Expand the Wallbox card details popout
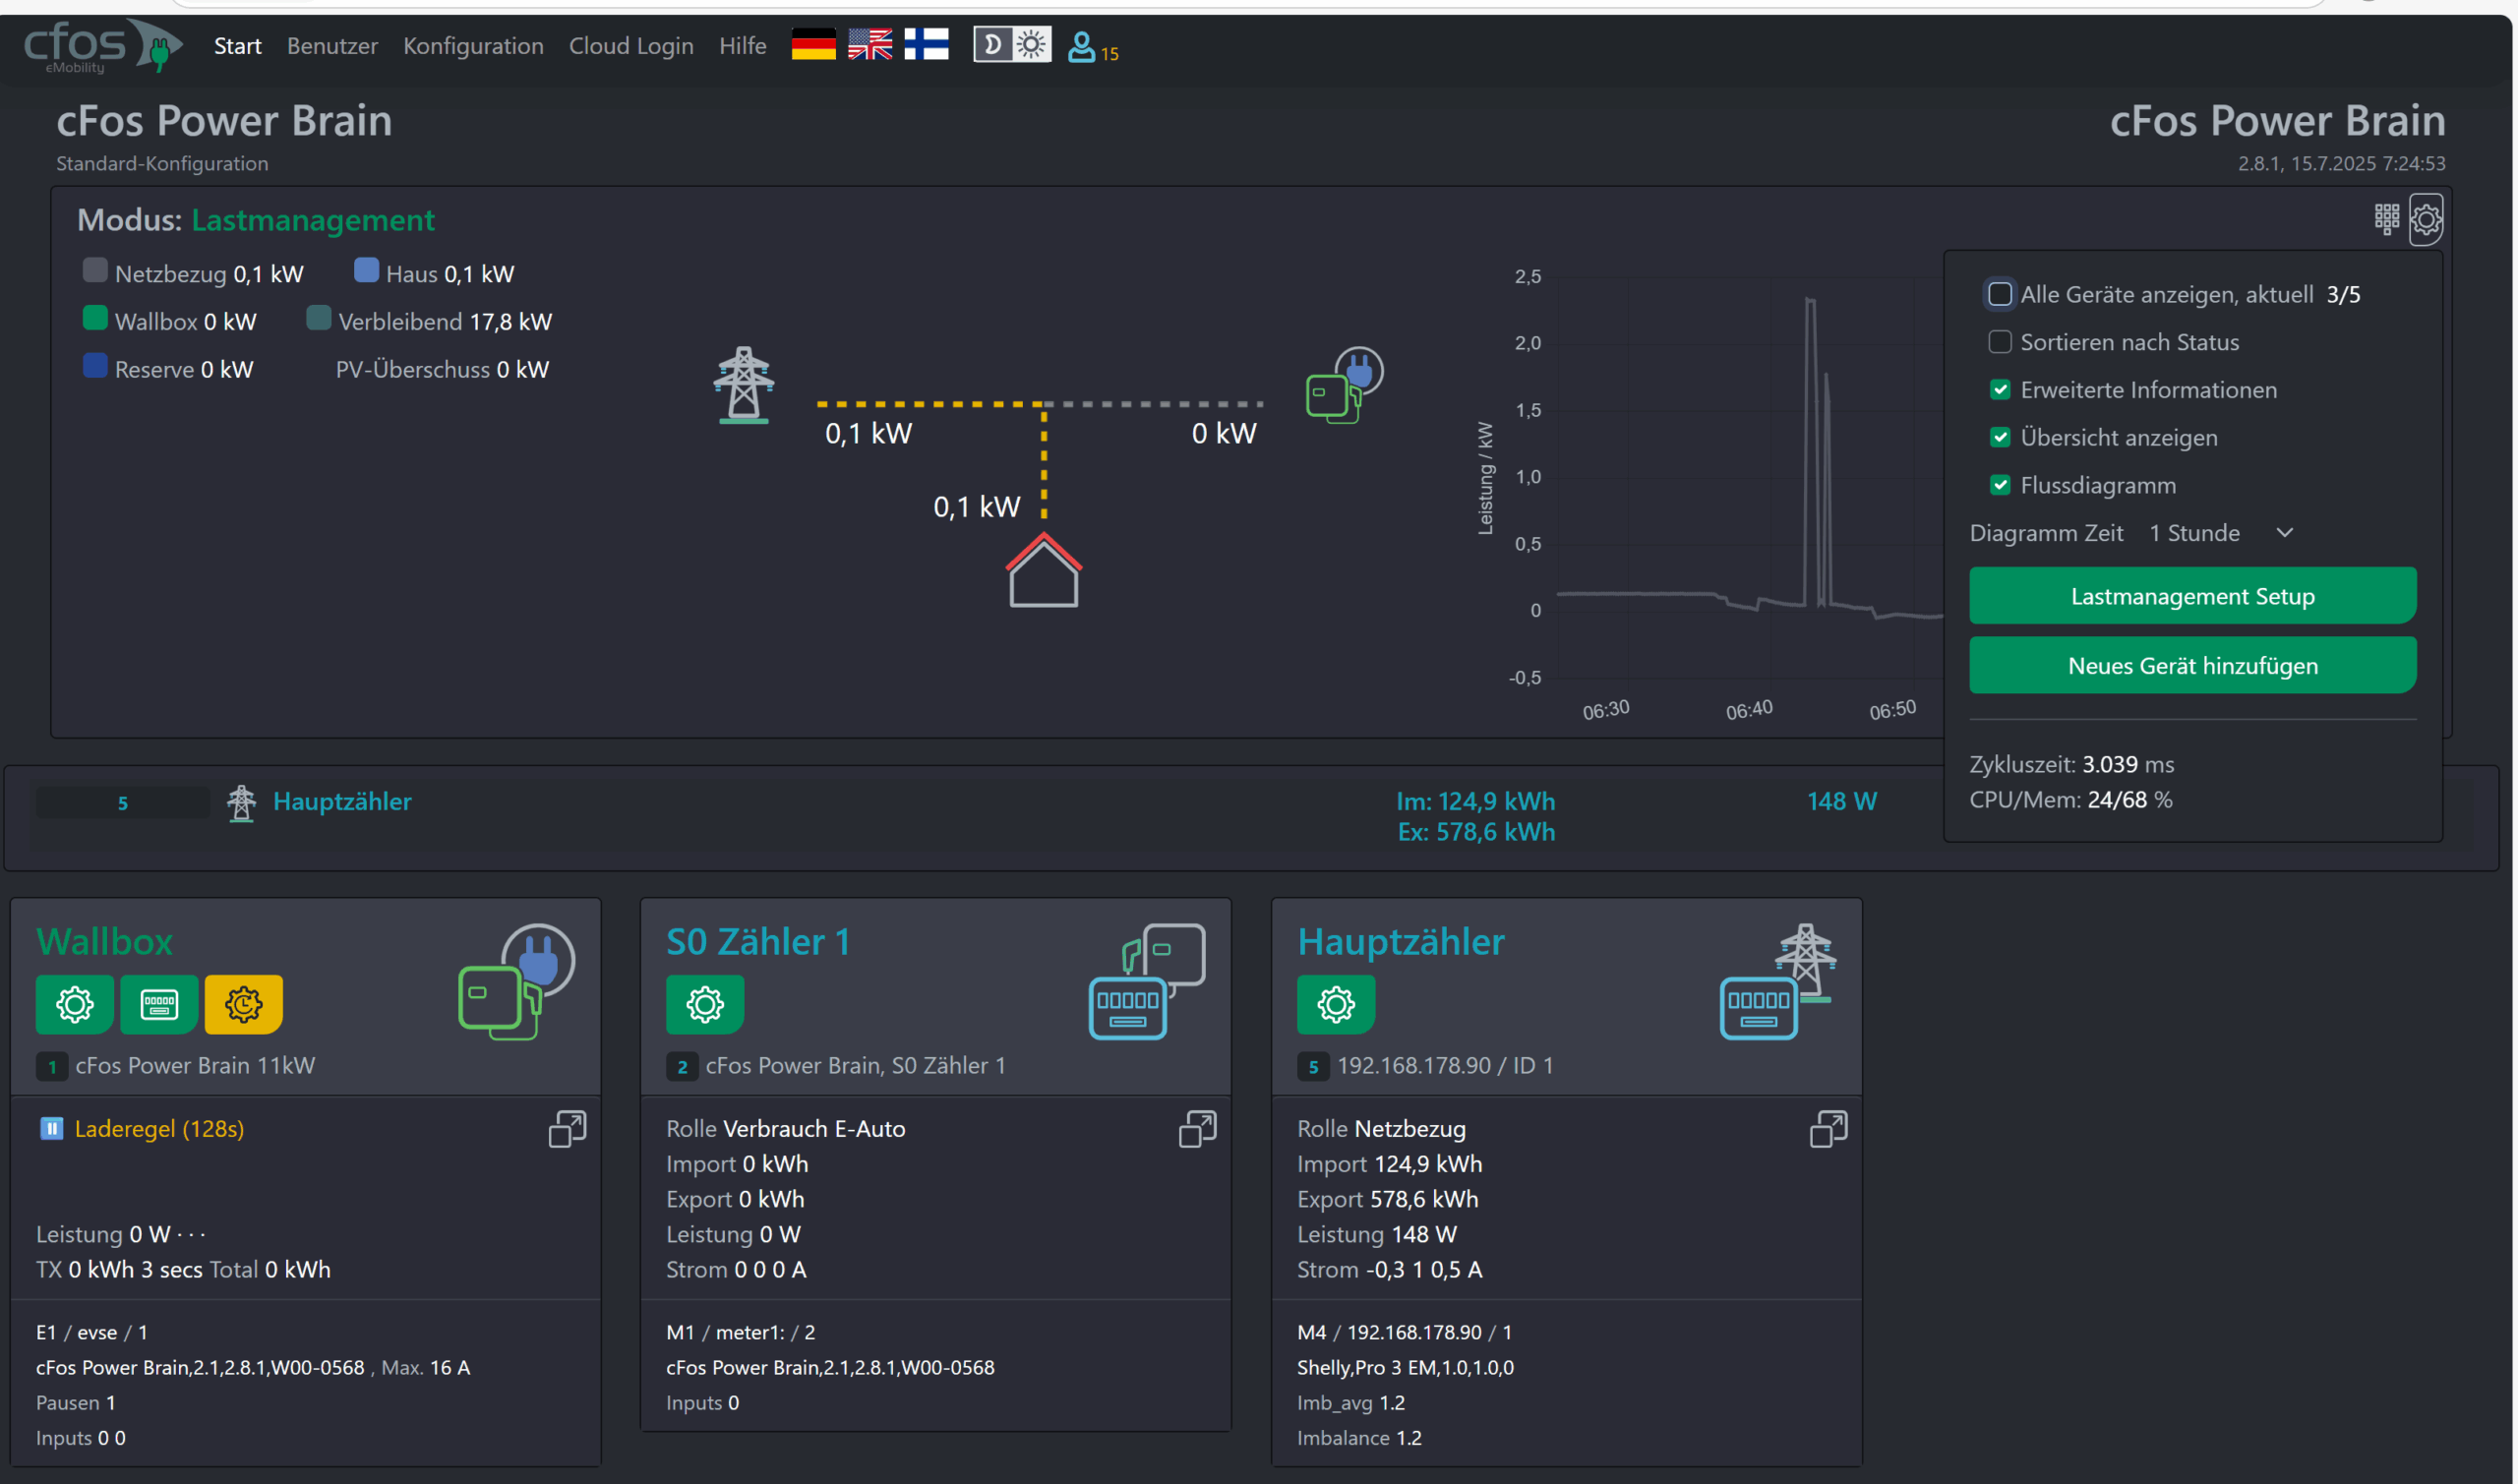The width and height of the screenshot is (2518, 1484). click(567, 1129)
